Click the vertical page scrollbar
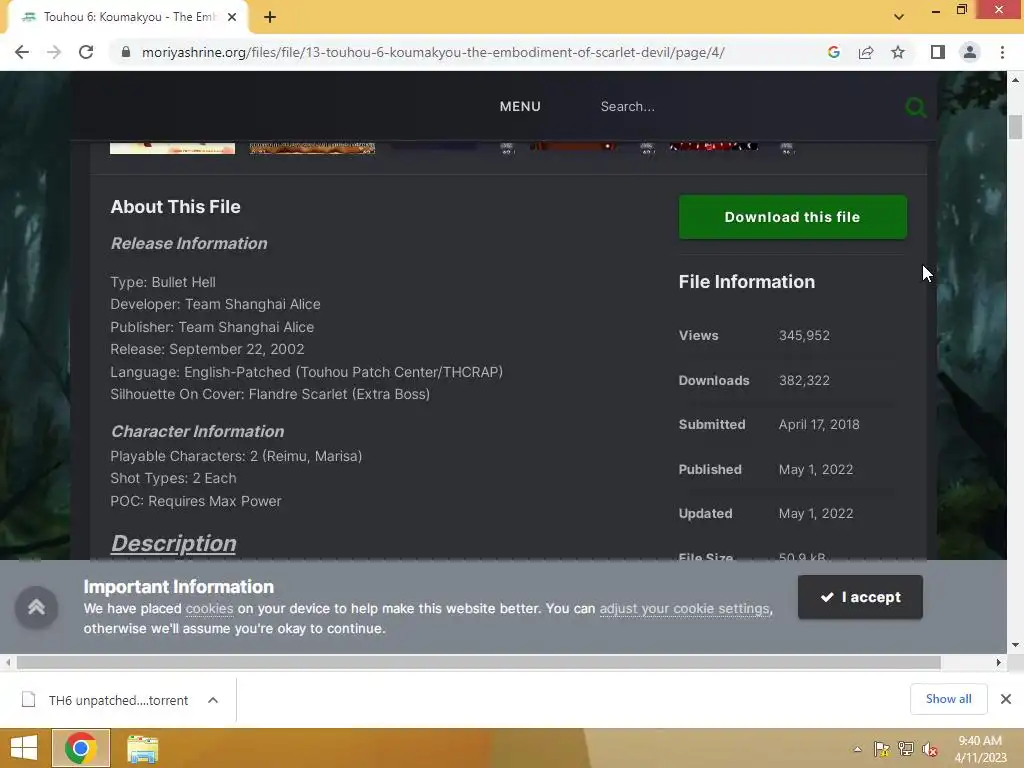1024x768 pixels. click(x=1015, y=127)
